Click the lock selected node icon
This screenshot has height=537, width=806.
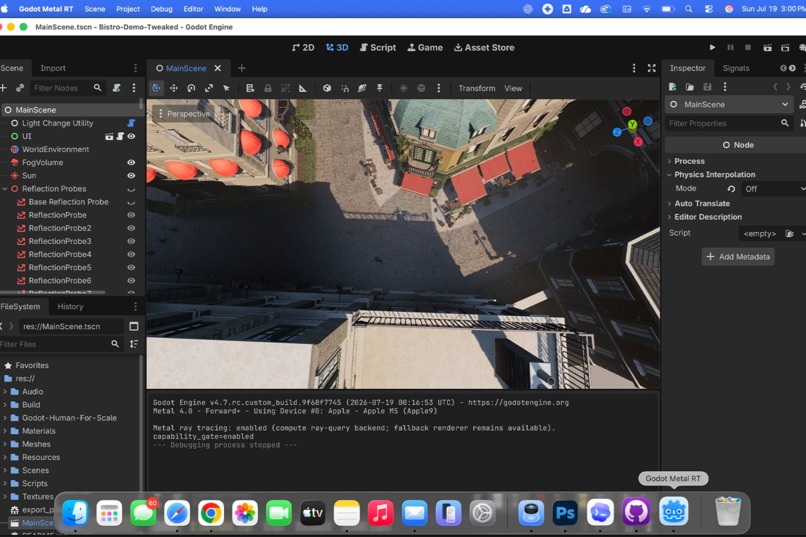(x=268, y=88)
